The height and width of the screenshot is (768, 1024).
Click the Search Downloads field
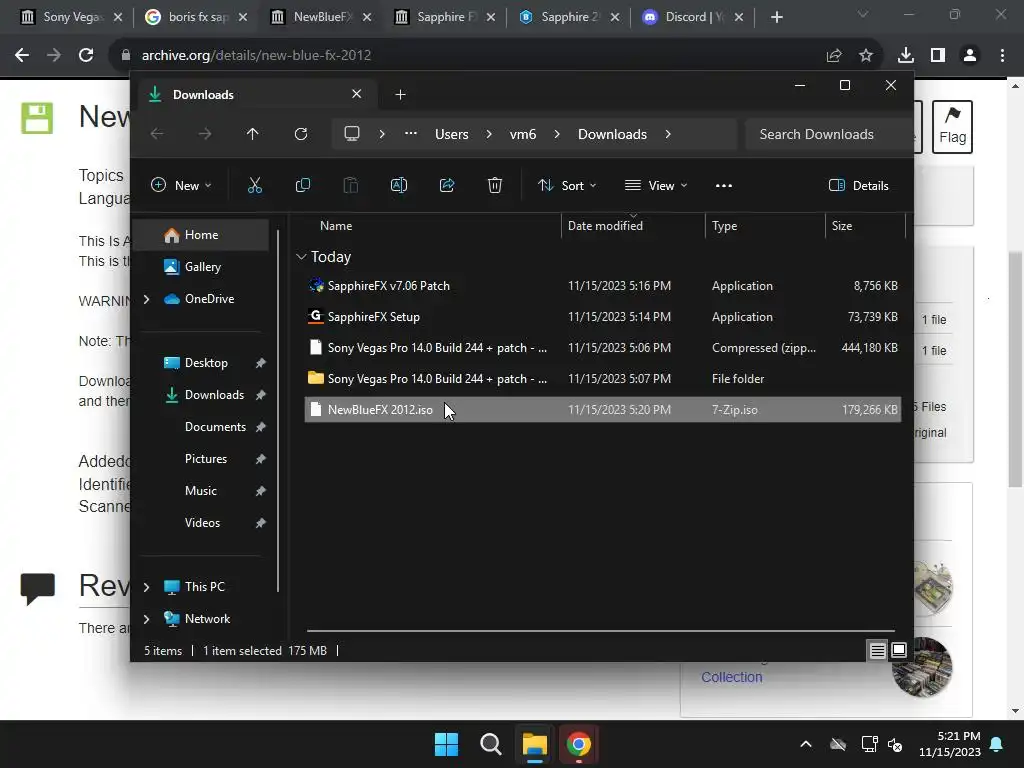pyautogui.click(x=827, y=134)
